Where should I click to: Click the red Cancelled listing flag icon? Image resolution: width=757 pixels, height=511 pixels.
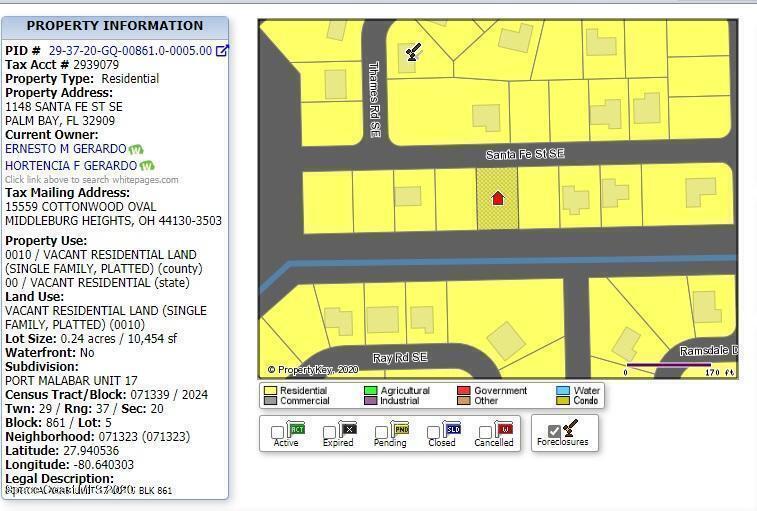504,428
